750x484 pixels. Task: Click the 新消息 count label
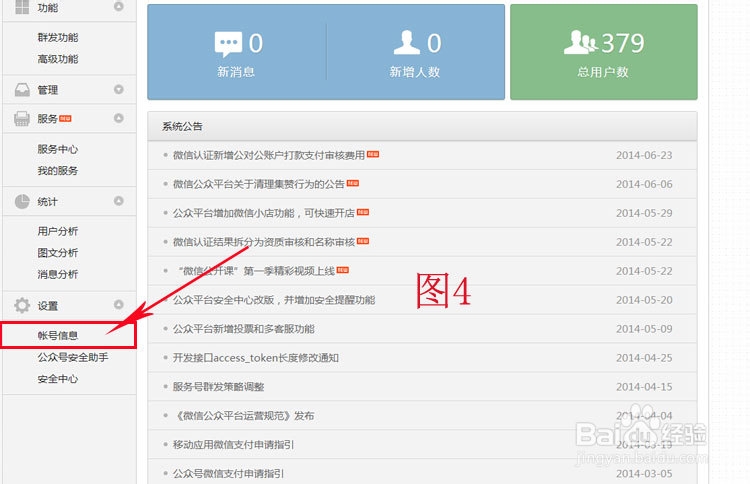pyautogui.click(x=236, y=72)
